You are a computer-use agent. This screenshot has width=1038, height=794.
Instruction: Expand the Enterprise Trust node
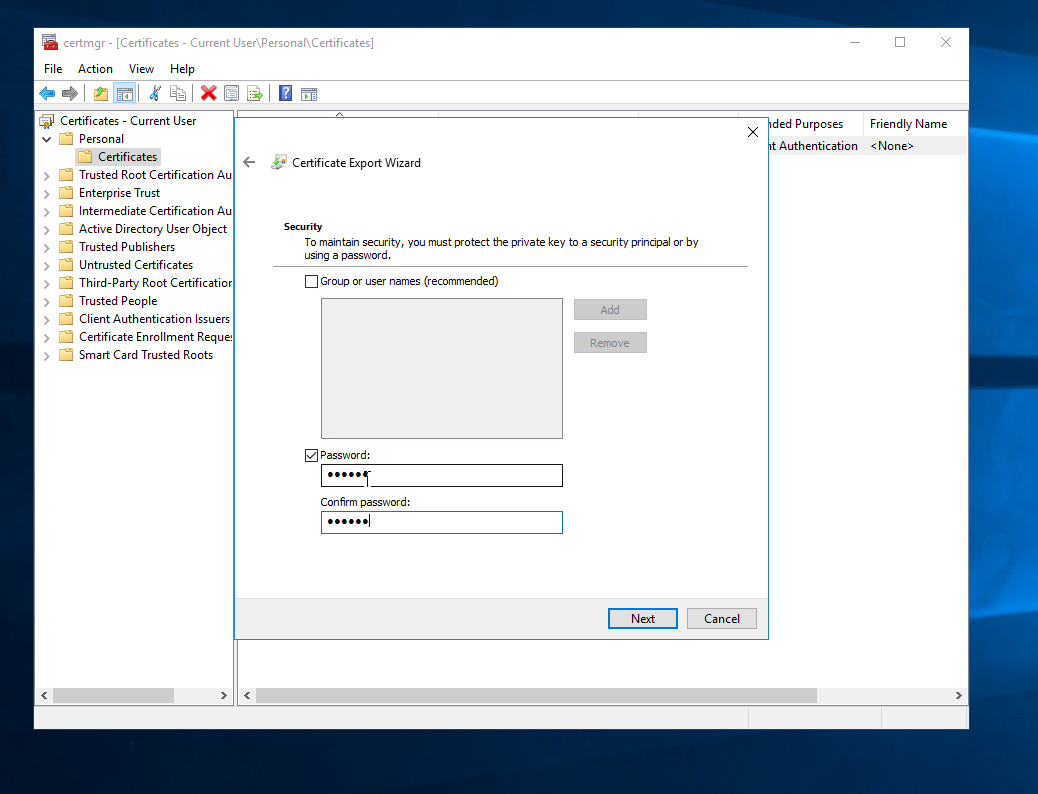[x=46, y=194]
